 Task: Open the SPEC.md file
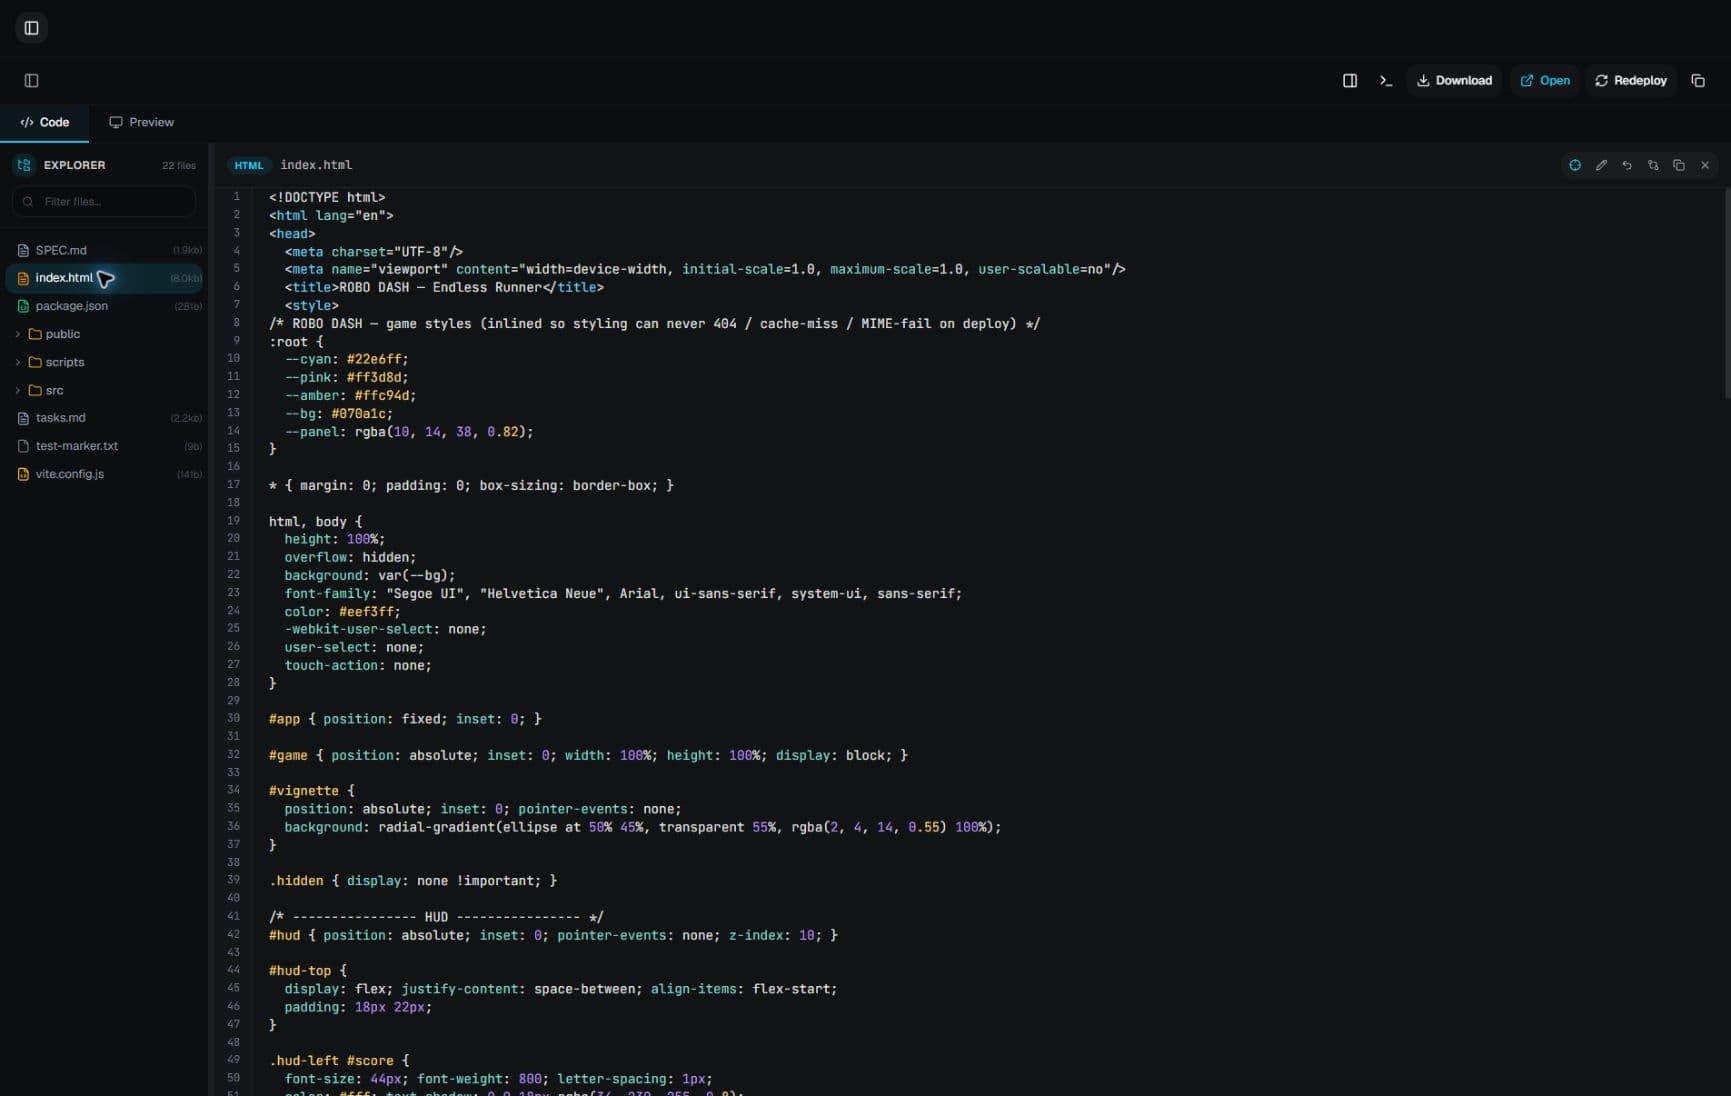tap(104, 250)
